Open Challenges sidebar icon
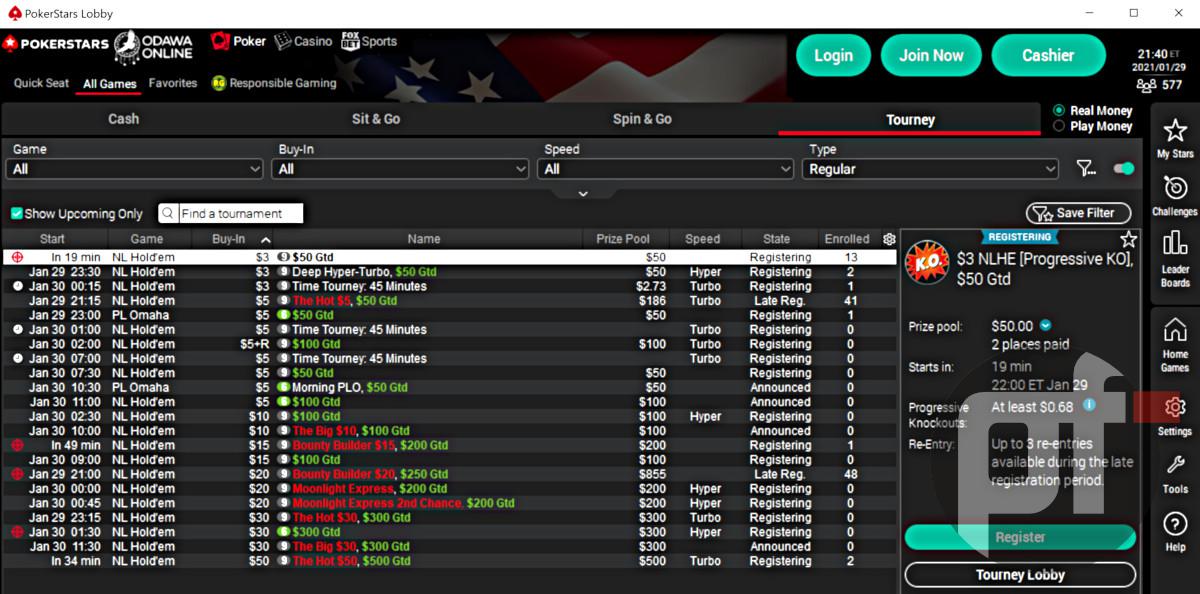 click(1175, 187)
